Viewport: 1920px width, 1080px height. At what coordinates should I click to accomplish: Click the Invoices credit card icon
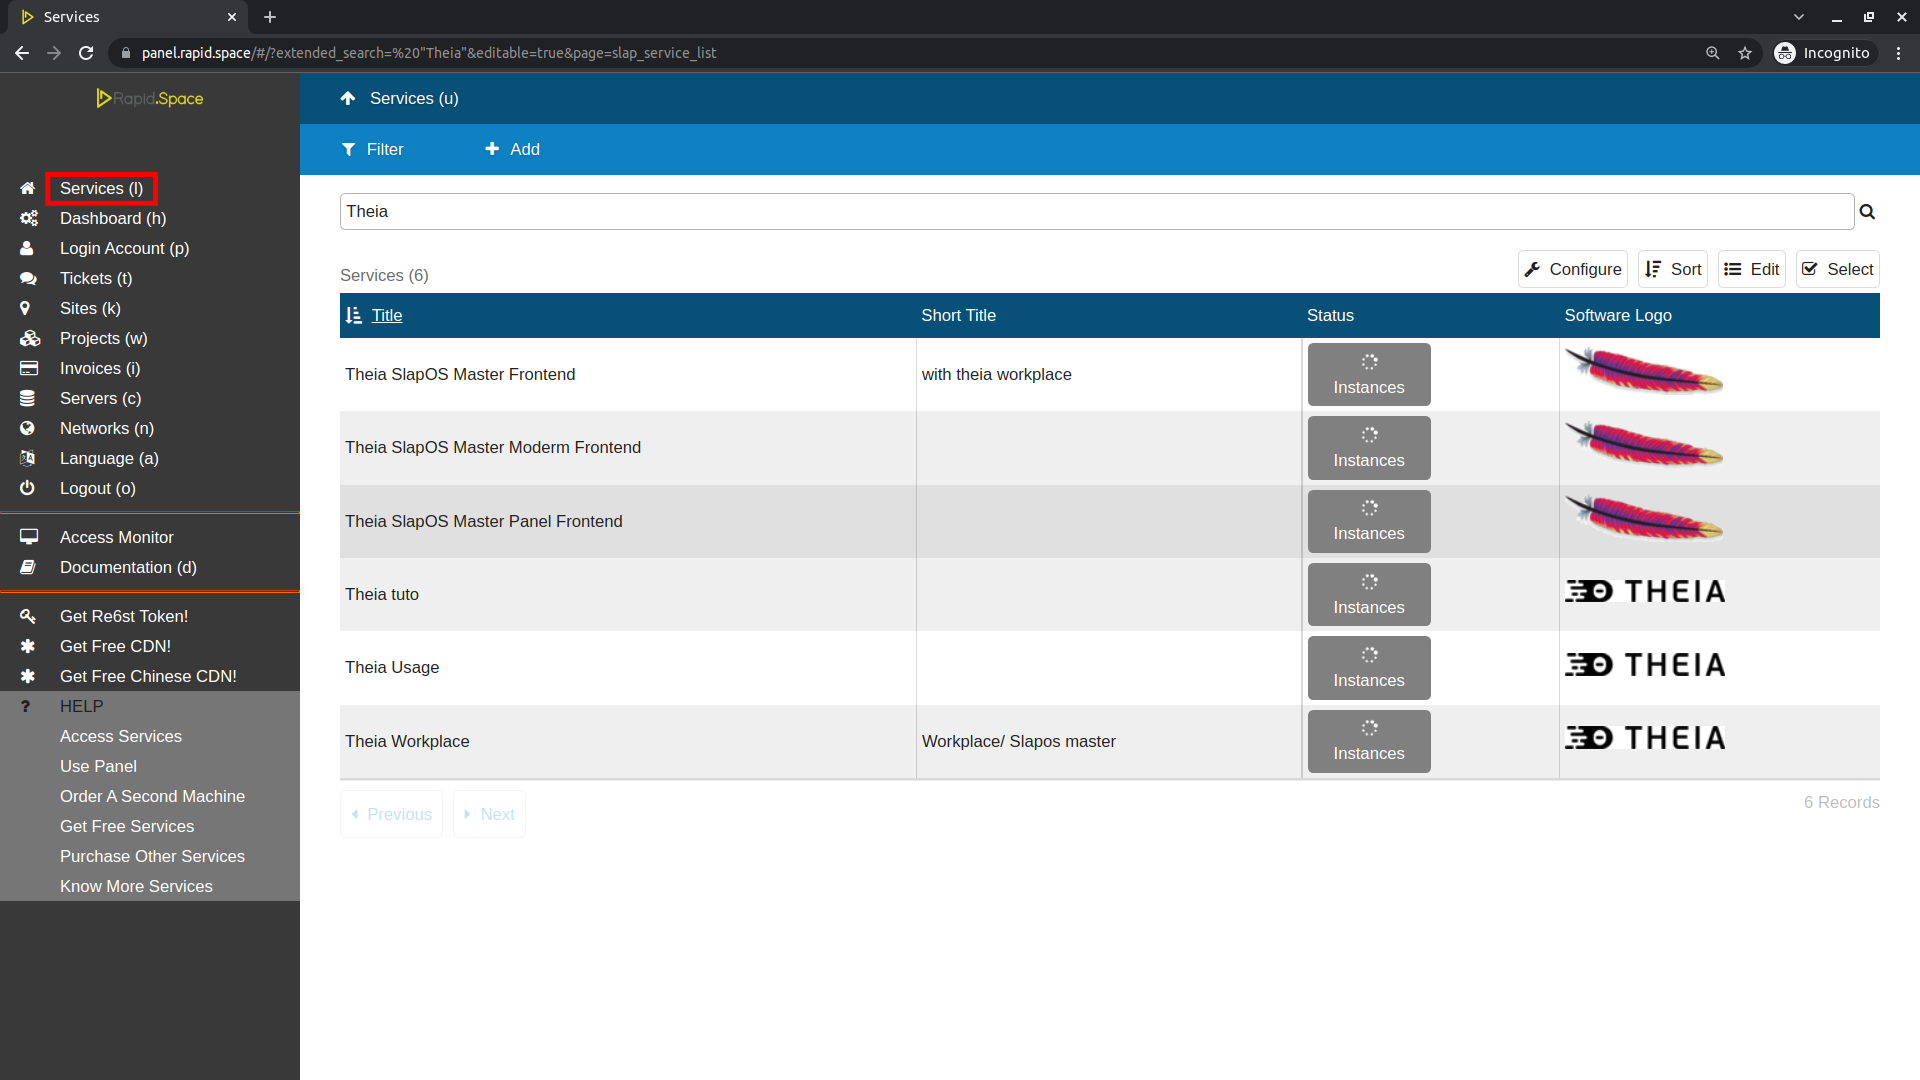(x=29, y=368)
